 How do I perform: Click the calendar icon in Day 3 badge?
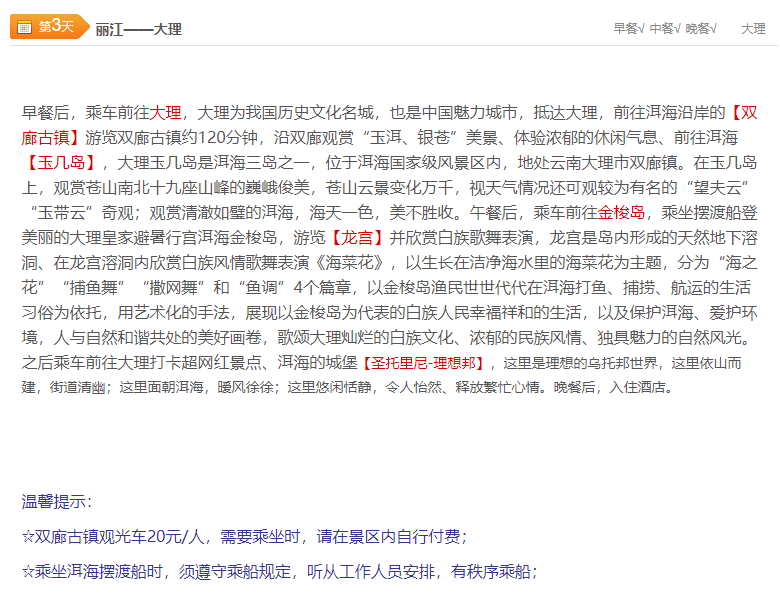point(24,27)
